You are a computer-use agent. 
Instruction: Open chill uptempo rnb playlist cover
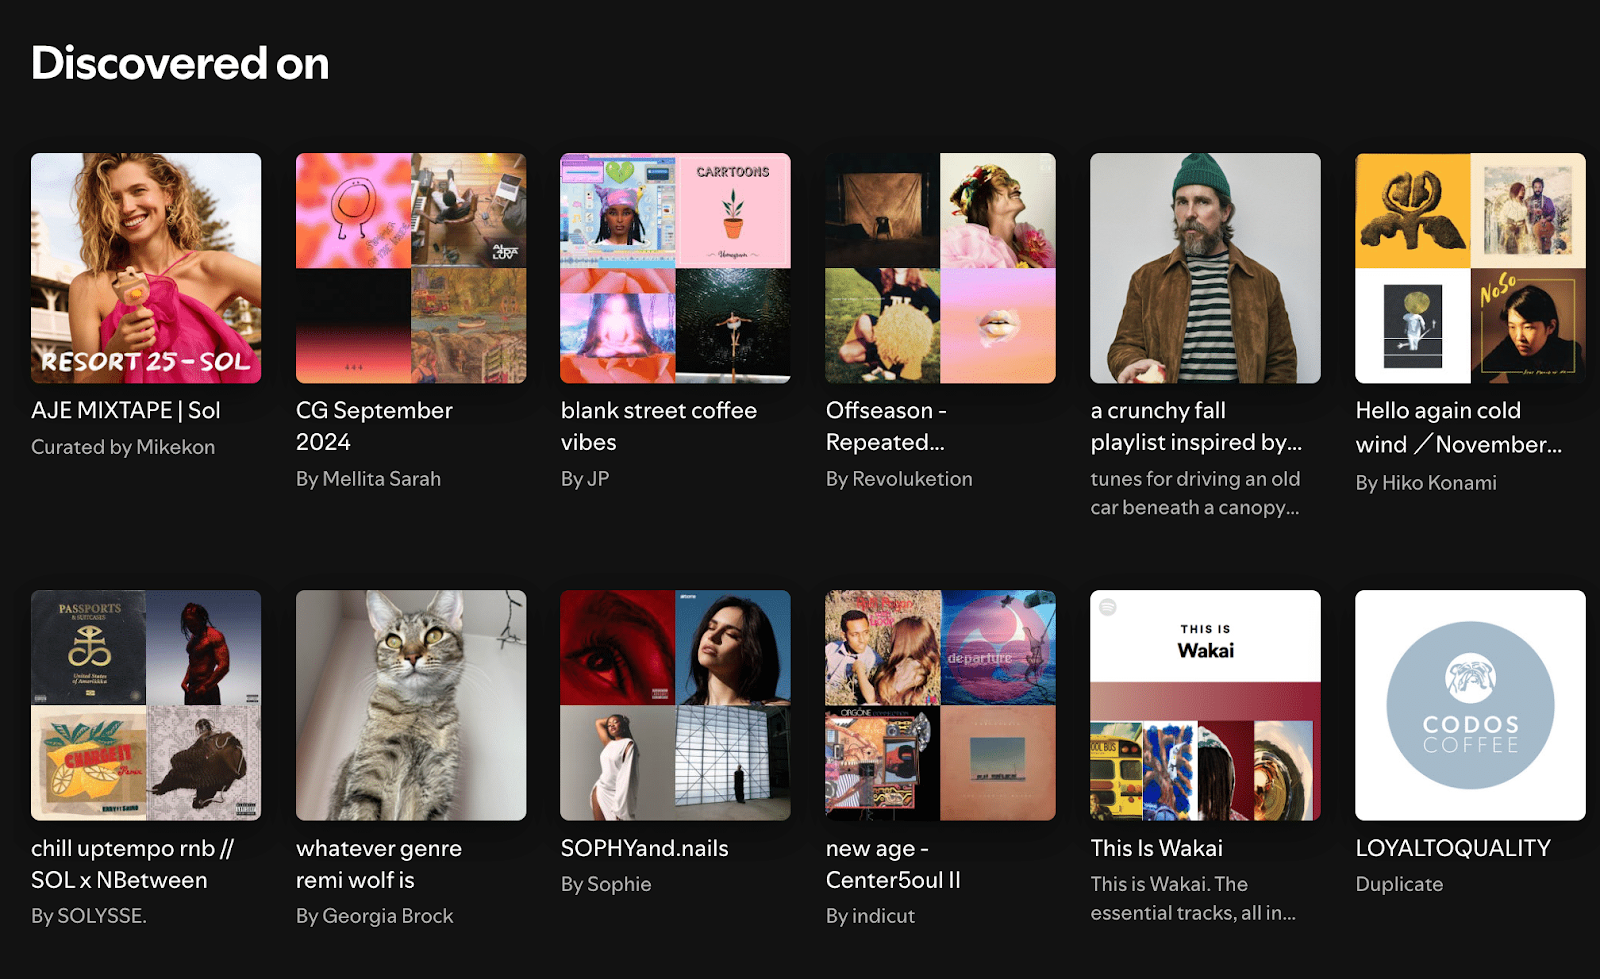tap(146, 705)
